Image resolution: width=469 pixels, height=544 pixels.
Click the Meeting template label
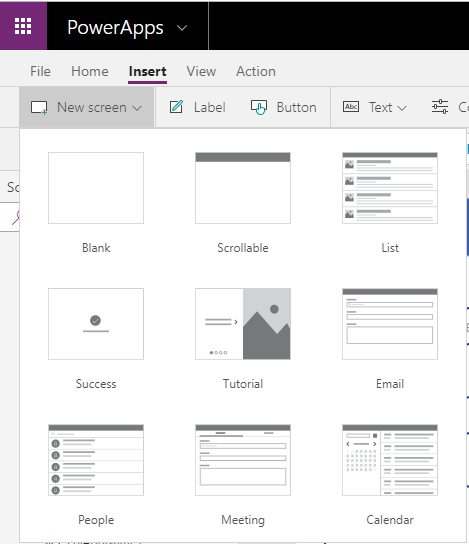point(243,520)
